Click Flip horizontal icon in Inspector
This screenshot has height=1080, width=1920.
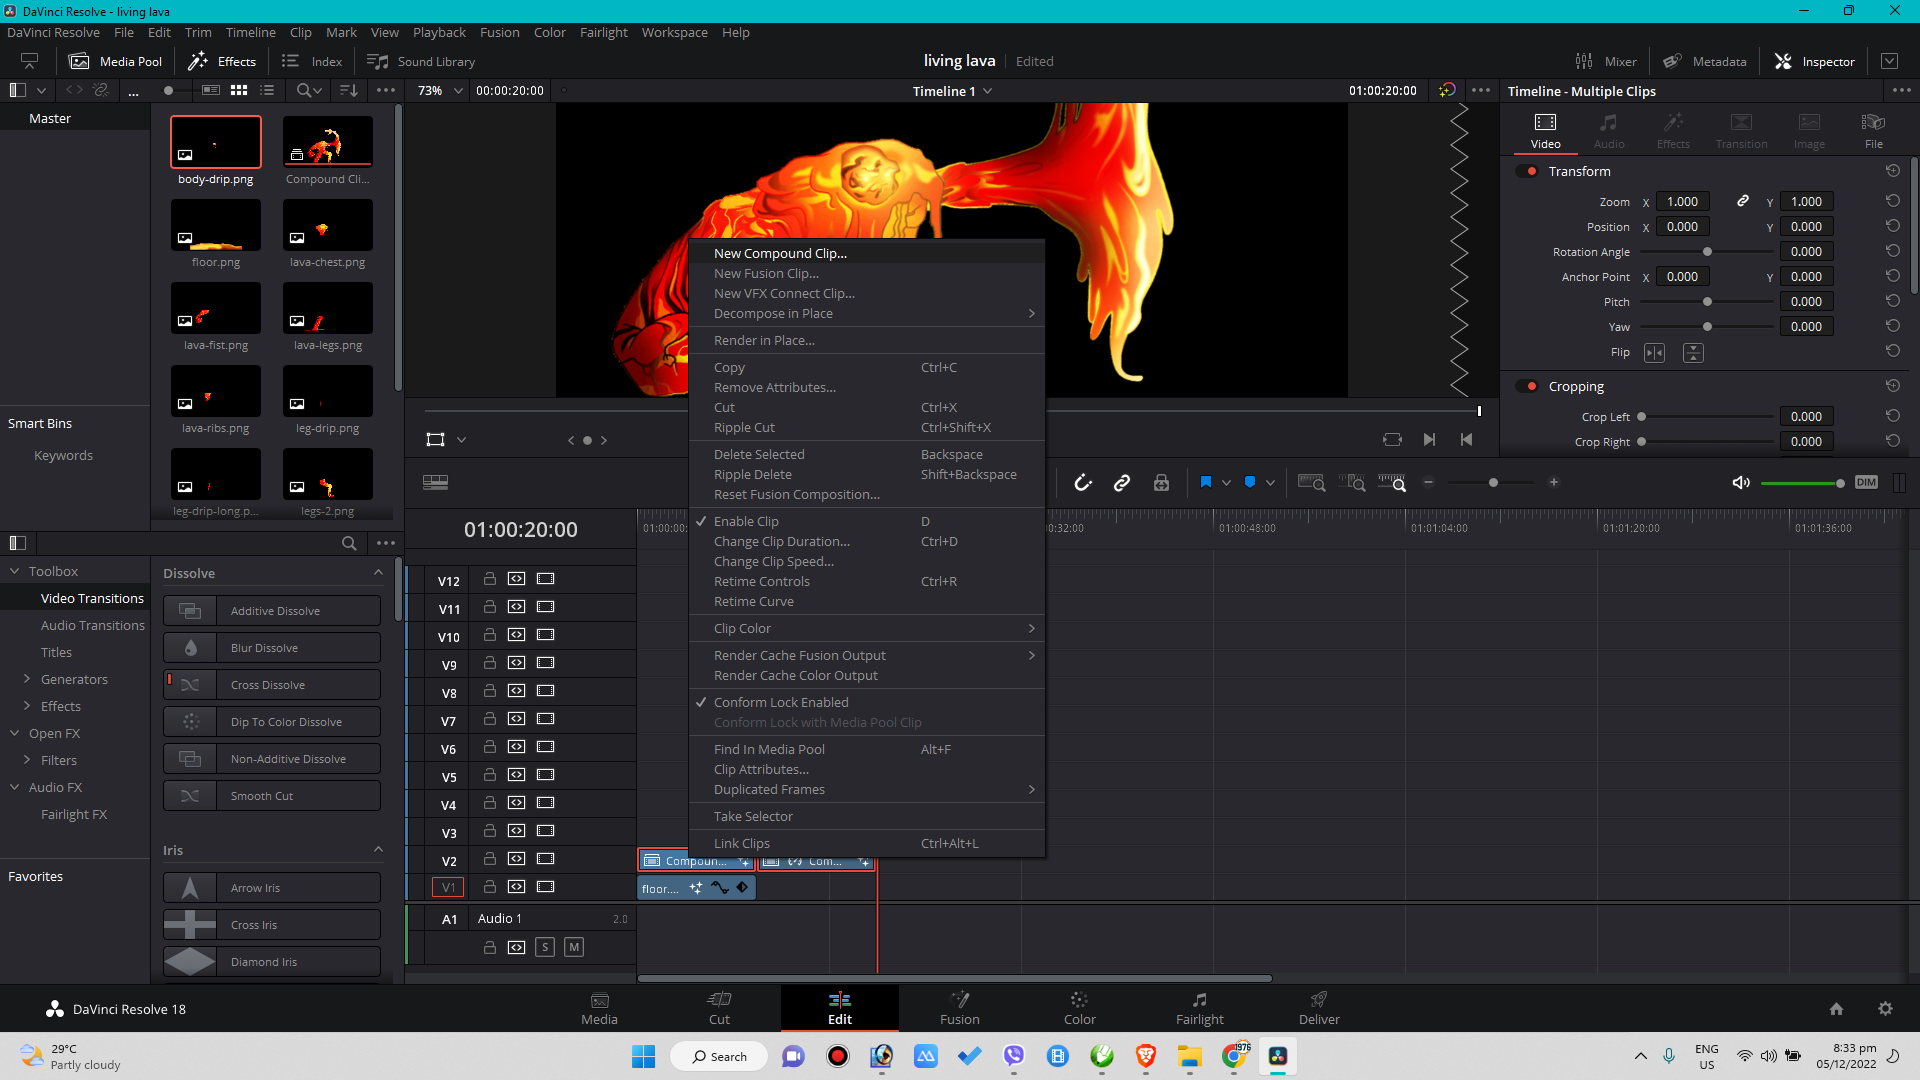(x=1655, y=353)
